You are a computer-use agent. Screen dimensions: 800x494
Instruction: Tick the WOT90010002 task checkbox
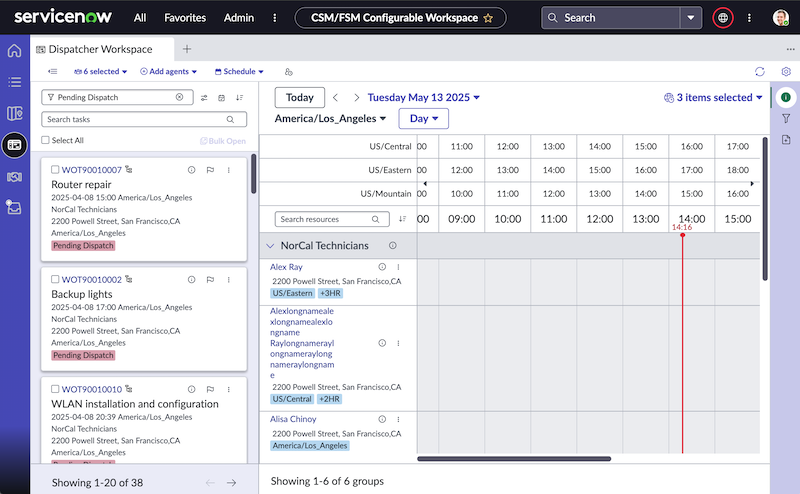(x=55, y=279)
